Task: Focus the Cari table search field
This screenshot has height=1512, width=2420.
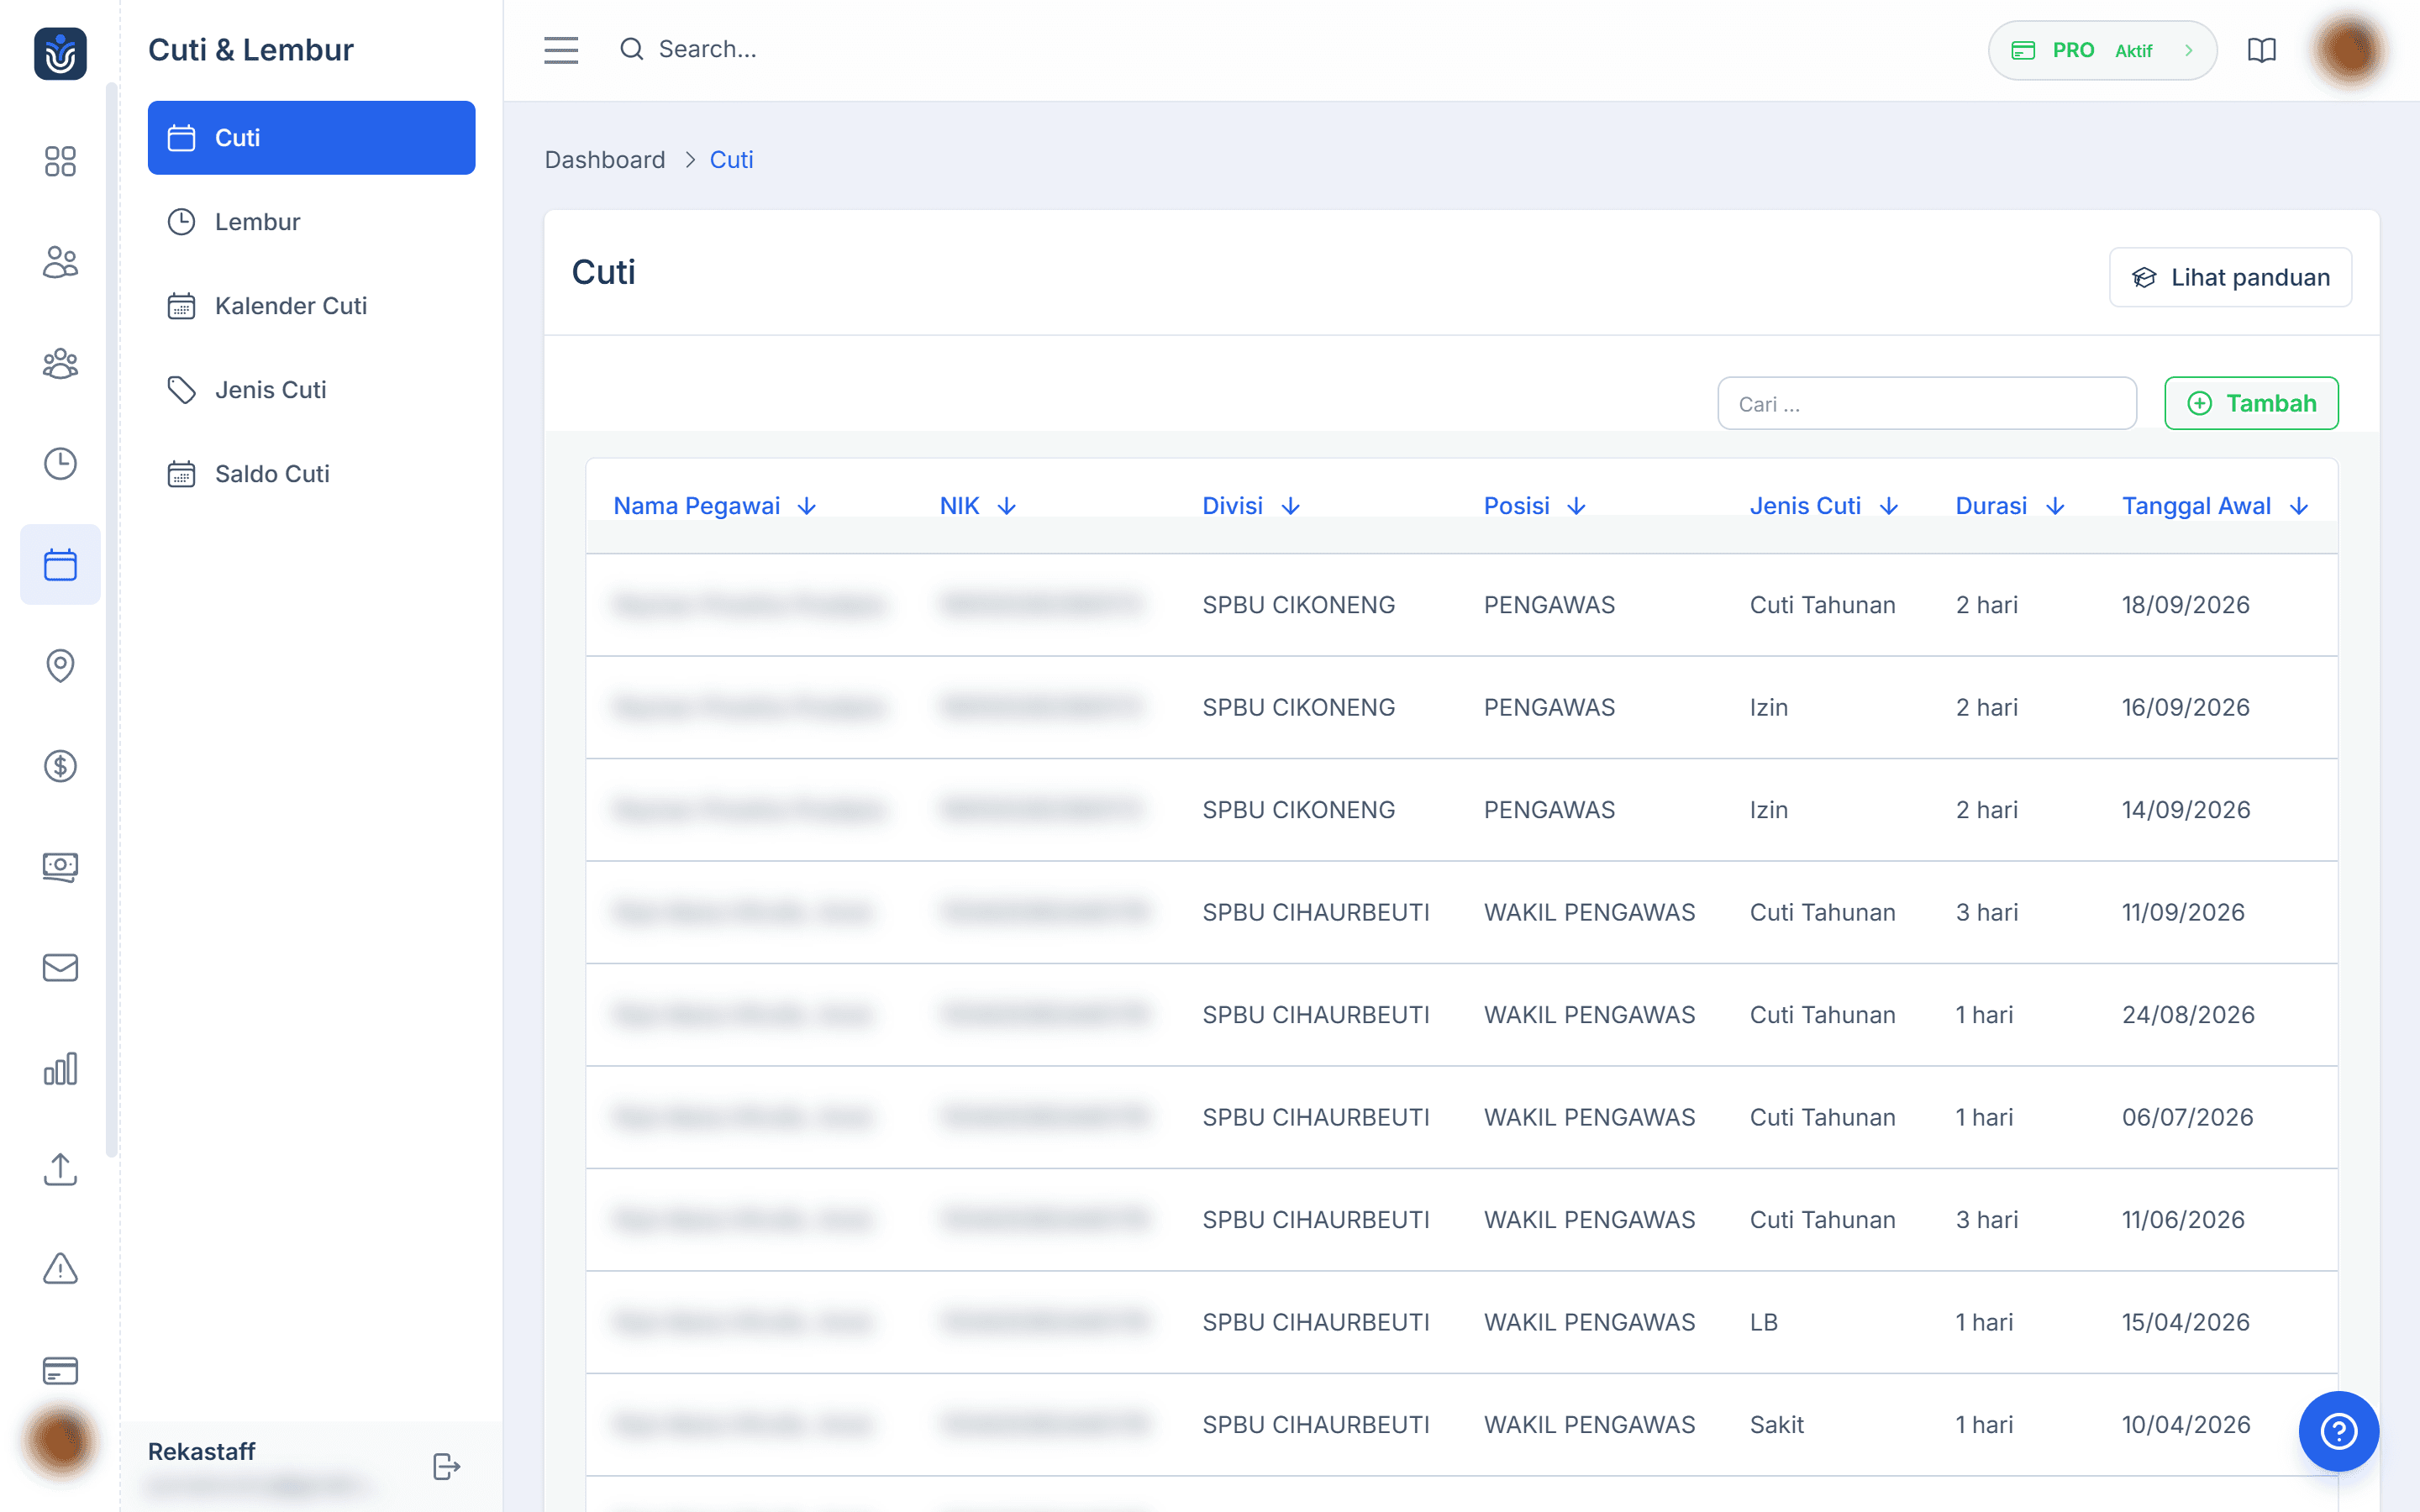Action: tap(1927, 404)
